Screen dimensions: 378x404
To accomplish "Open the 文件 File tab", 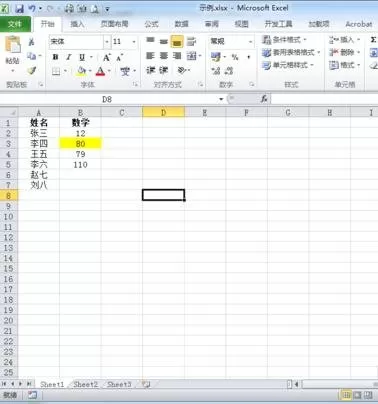I will 15,24.
